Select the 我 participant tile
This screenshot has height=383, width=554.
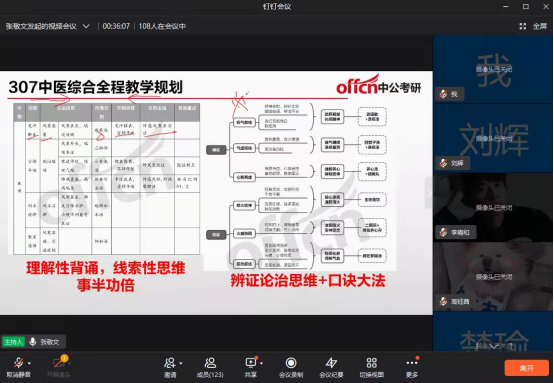(x=493, y=69)
